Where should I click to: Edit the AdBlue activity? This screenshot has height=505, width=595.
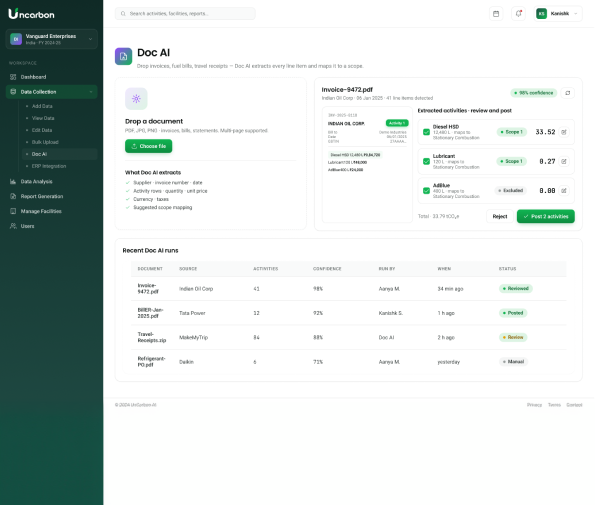[564, 190]
